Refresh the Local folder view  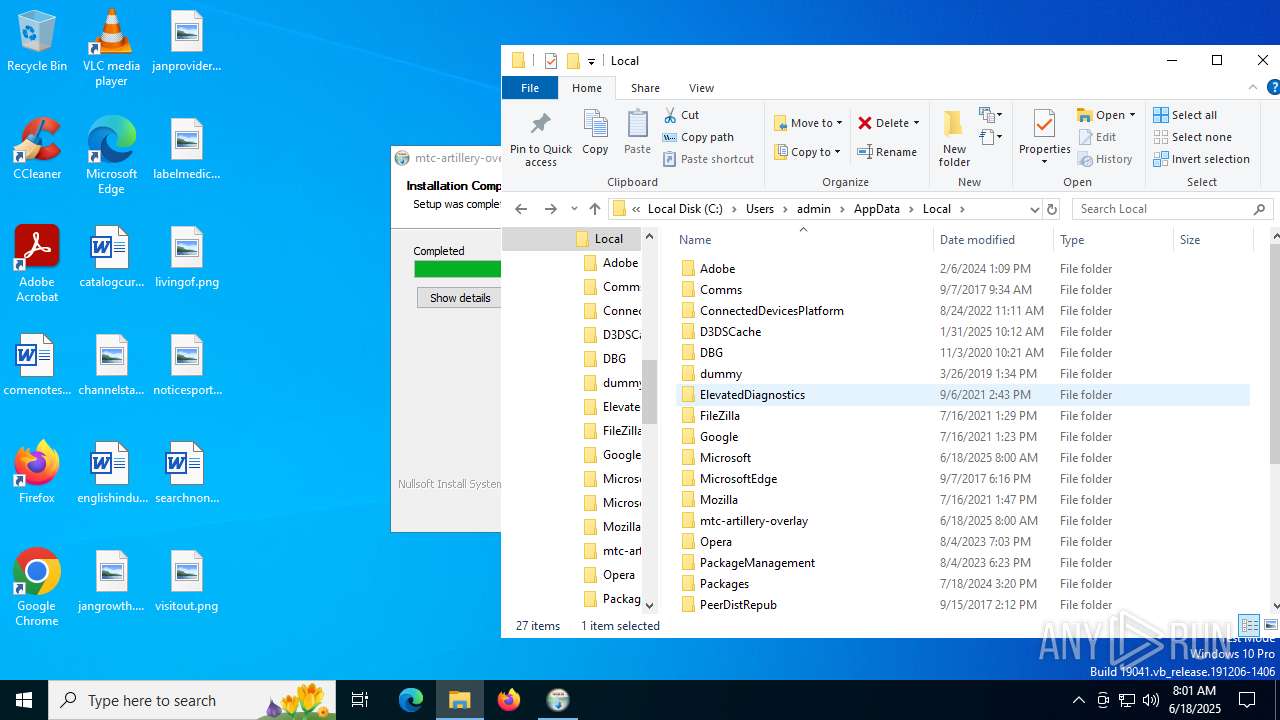pos(1052,209)
